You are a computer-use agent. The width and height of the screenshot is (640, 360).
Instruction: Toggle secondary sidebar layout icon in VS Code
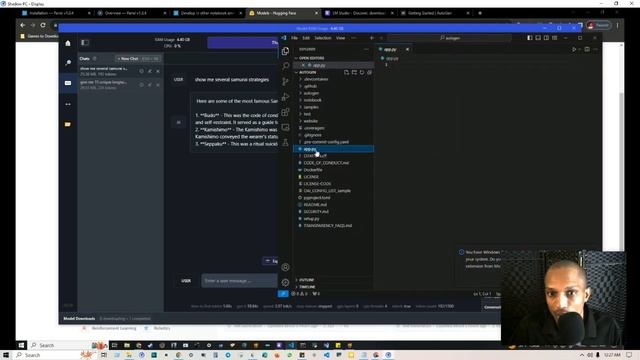click(546, 38)
